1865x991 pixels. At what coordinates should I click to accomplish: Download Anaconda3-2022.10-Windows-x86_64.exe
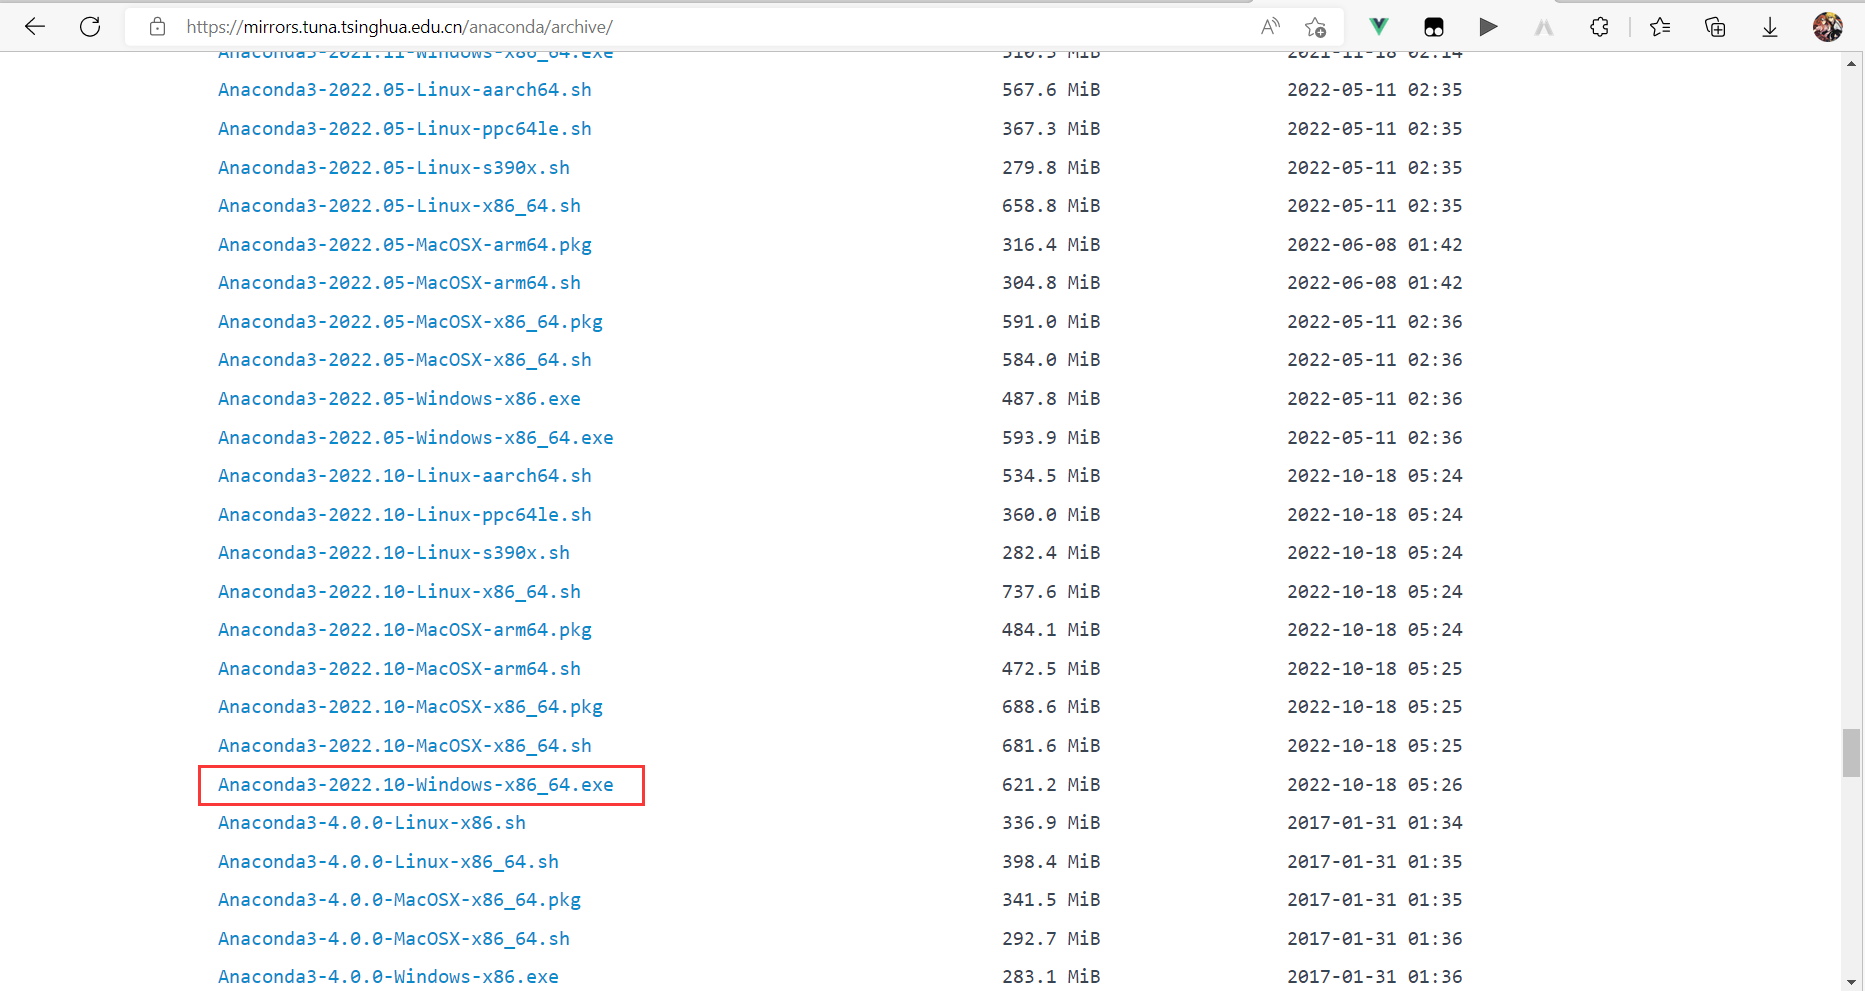pos(415,785)
